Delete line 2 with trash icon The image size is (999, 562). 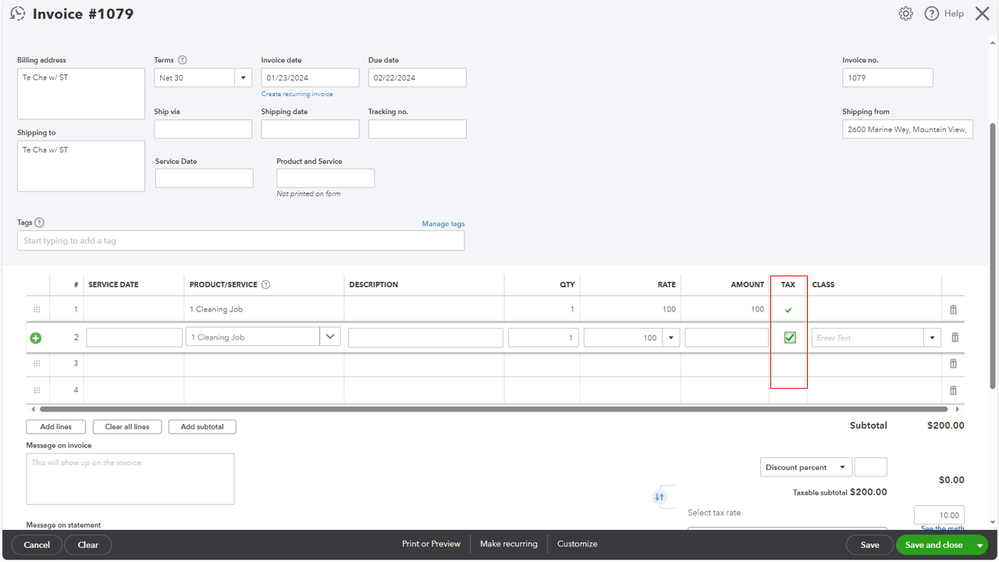[954, 338]
